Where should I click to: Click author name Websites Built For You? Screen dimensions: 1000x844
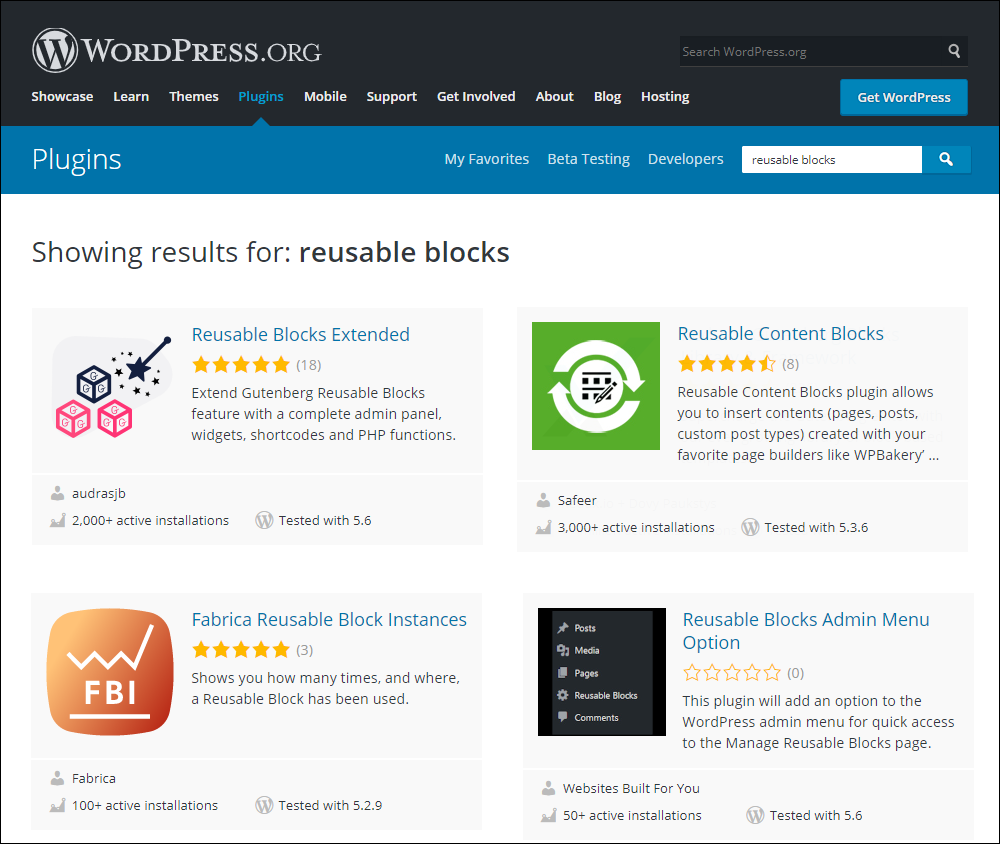[x=631, y=788]
